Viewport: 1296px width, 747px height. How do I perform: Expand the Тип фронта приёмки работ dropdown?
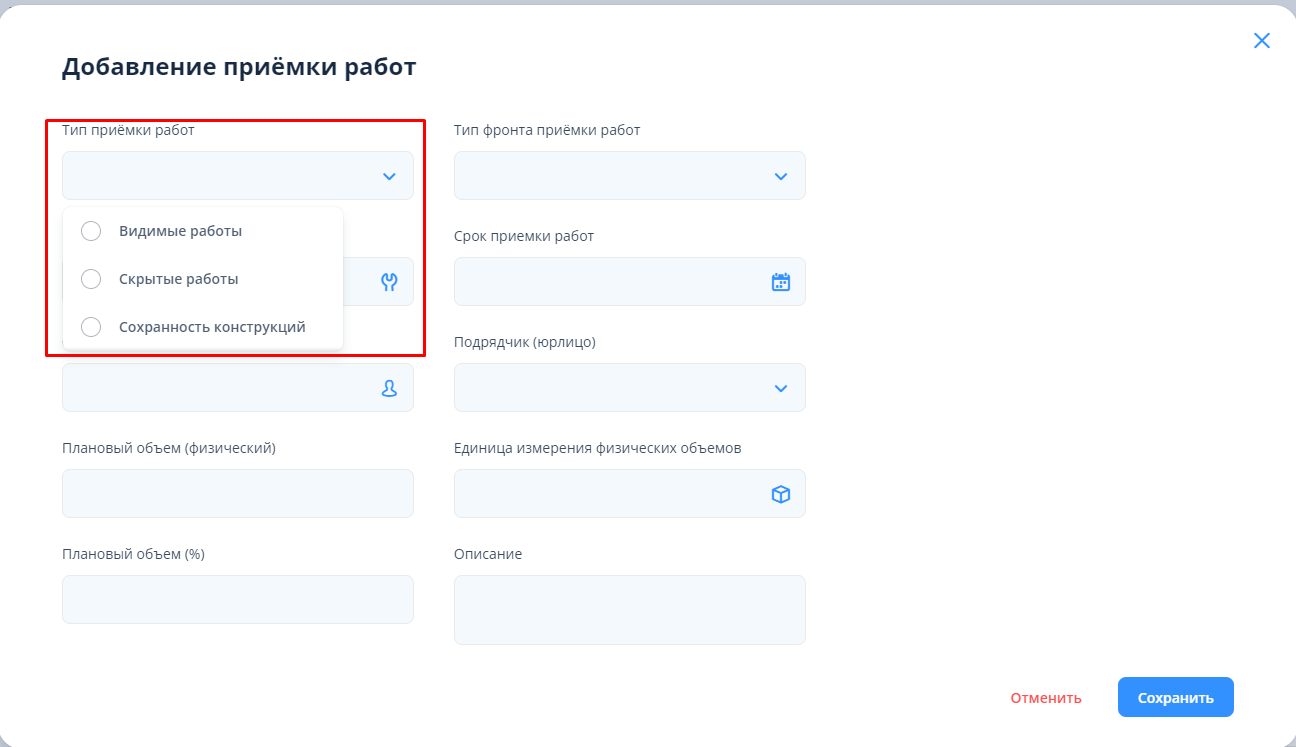click(781, 176)
